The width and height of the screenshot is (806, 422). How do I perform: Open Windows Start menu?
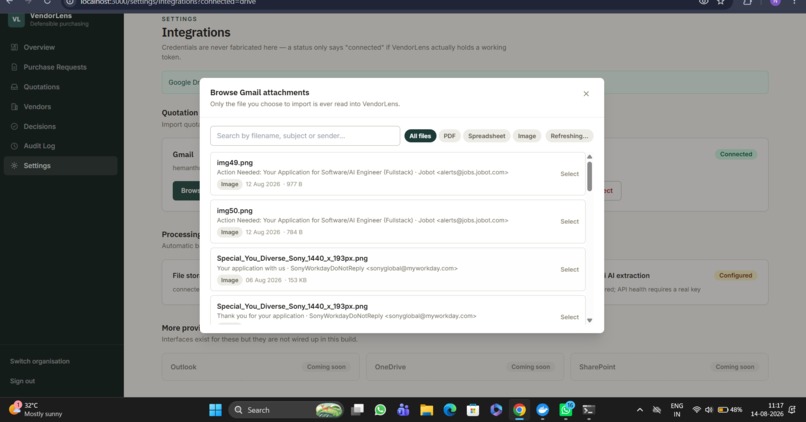215,410
